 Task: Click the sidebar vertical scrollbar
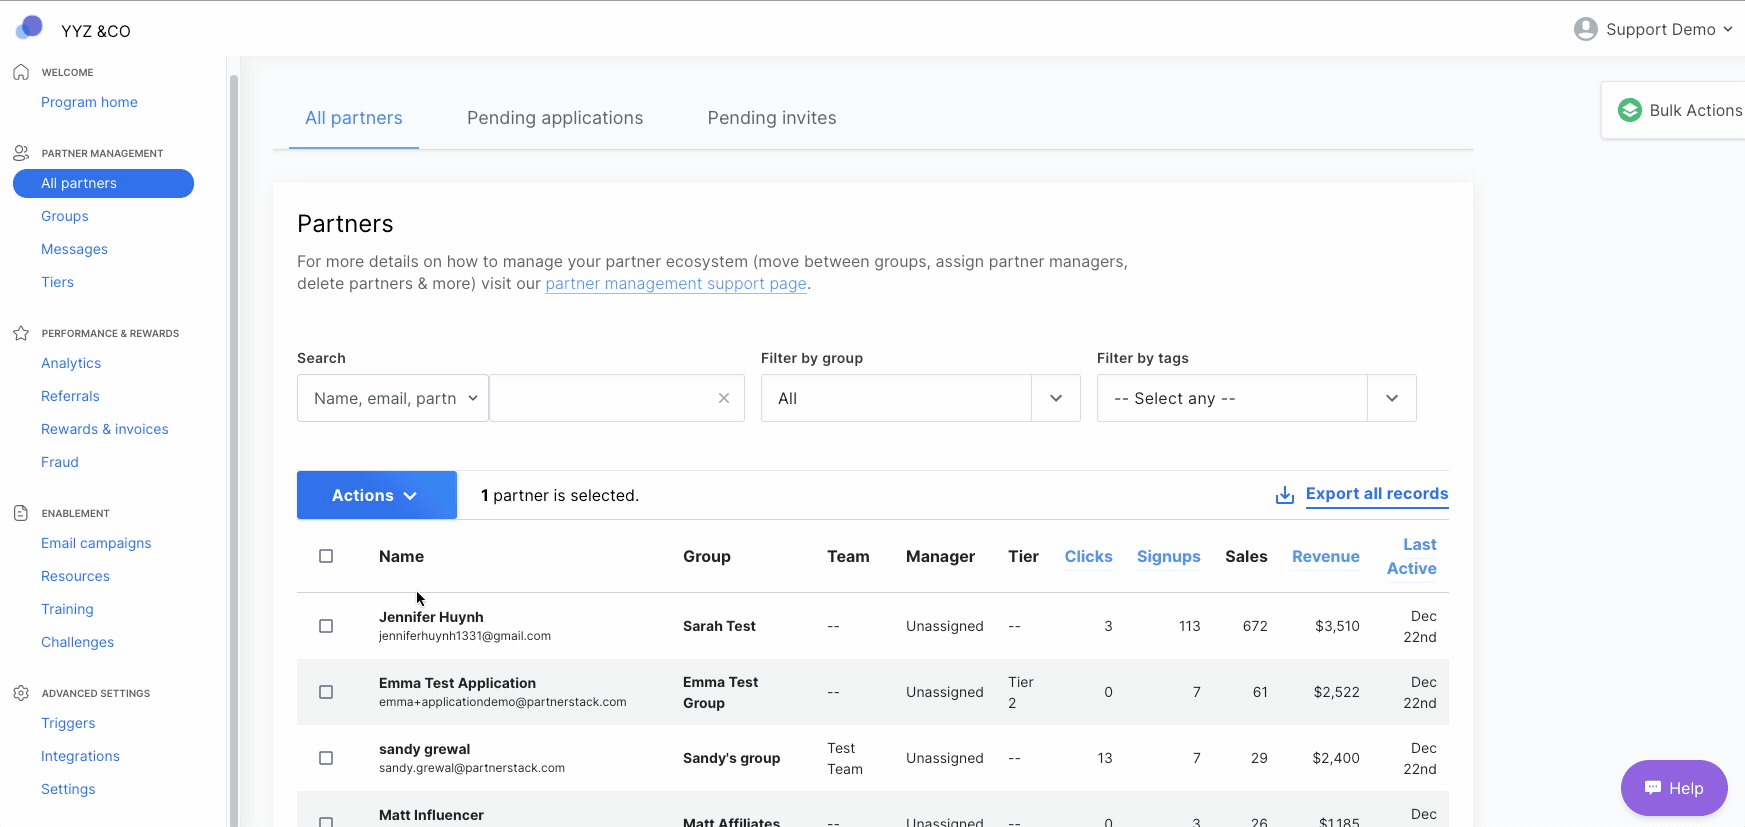234,450
